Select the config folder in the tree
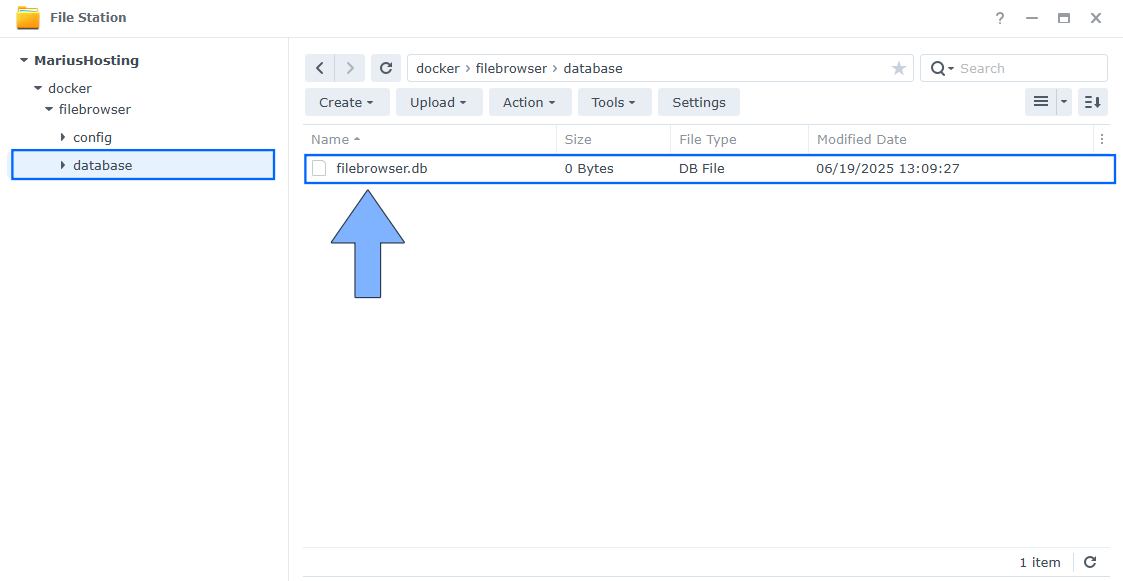 92,137
